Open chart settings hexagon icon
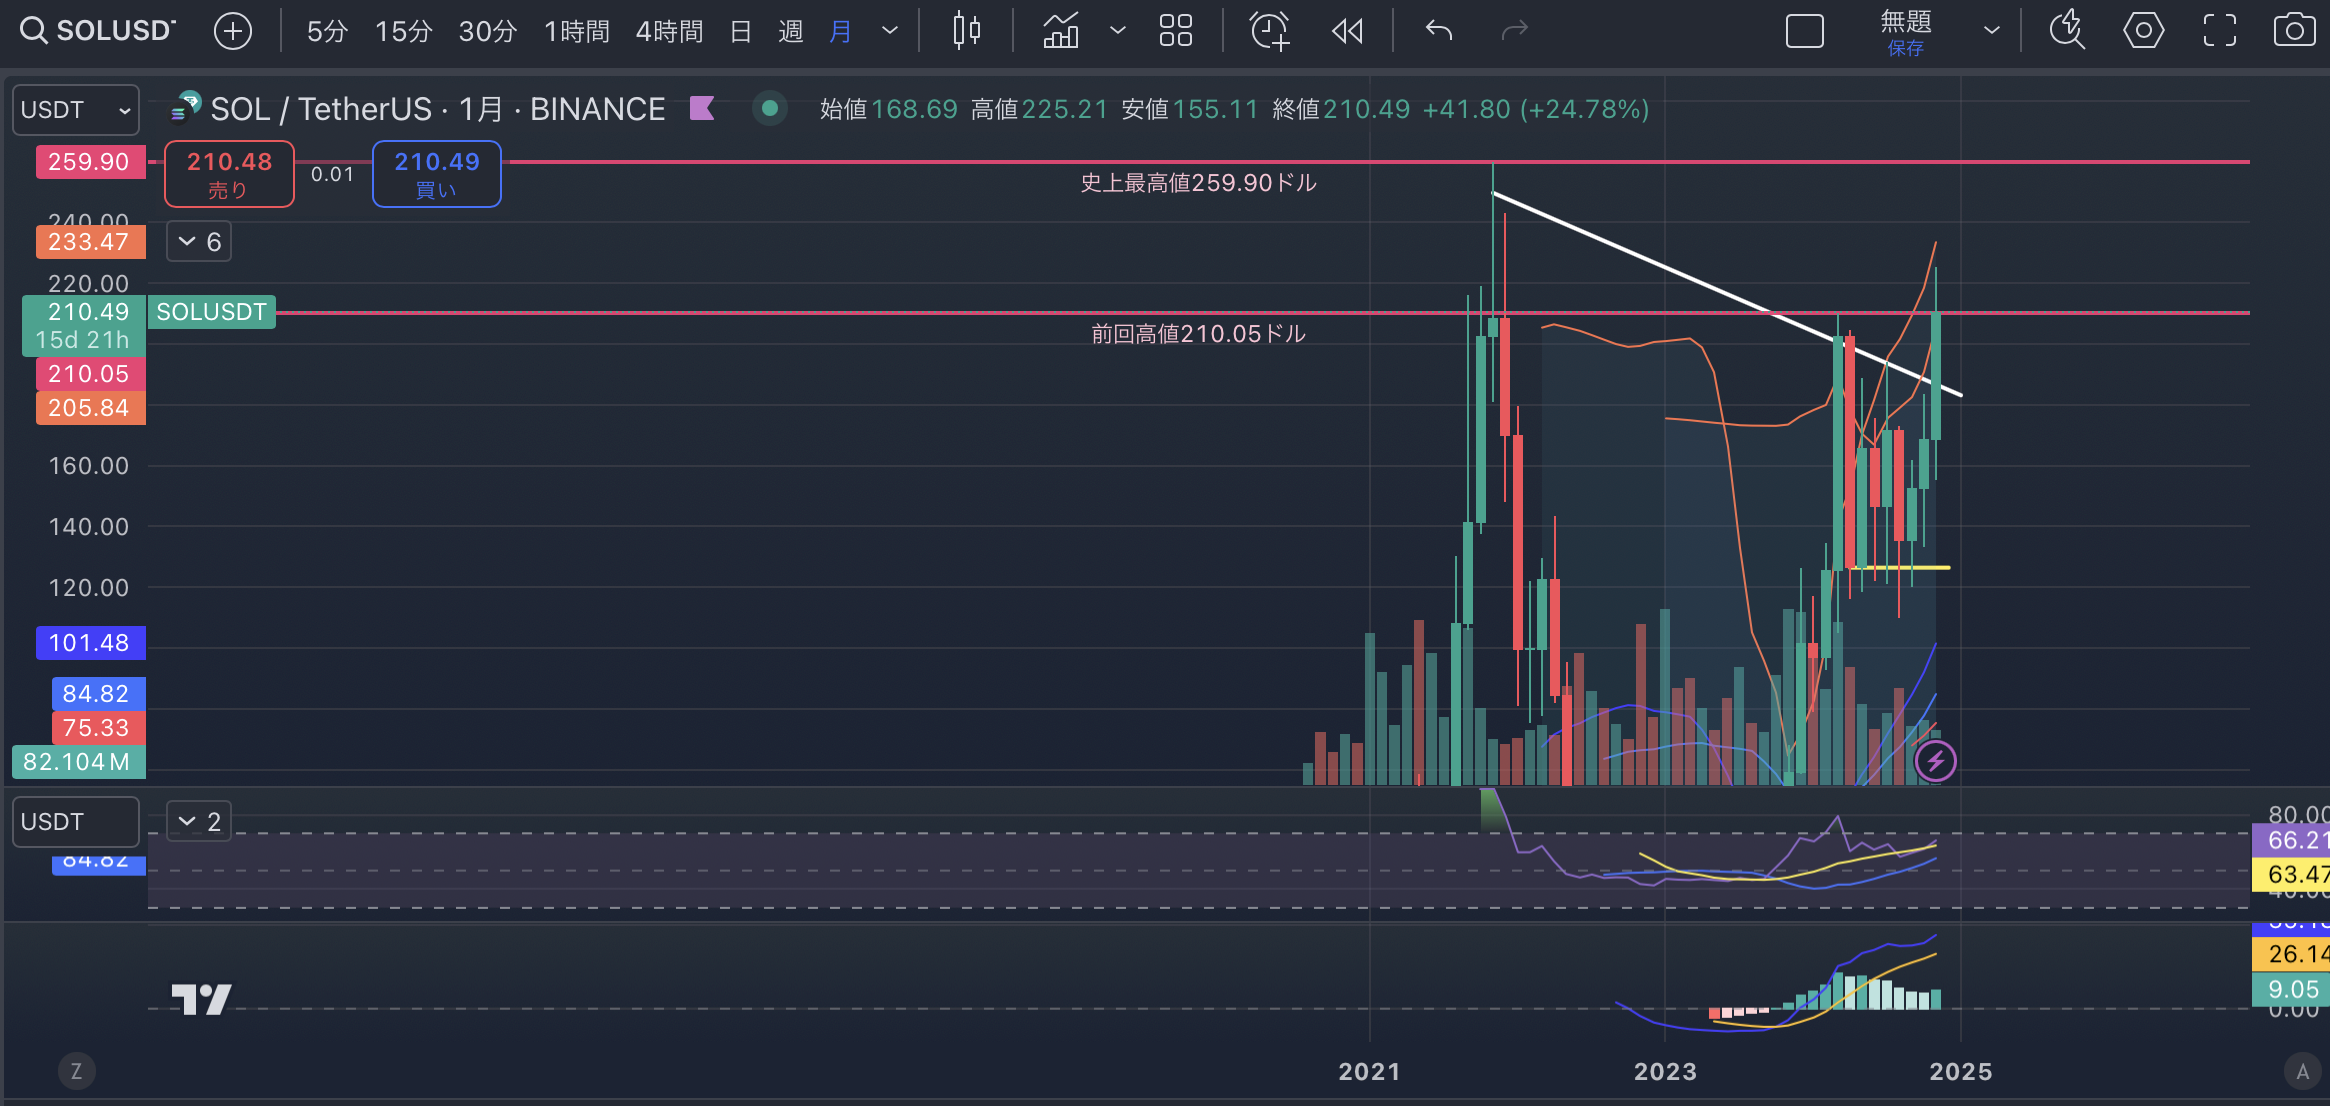The width and height of the screenshot is (2330, 1106). coord(2144,31)
